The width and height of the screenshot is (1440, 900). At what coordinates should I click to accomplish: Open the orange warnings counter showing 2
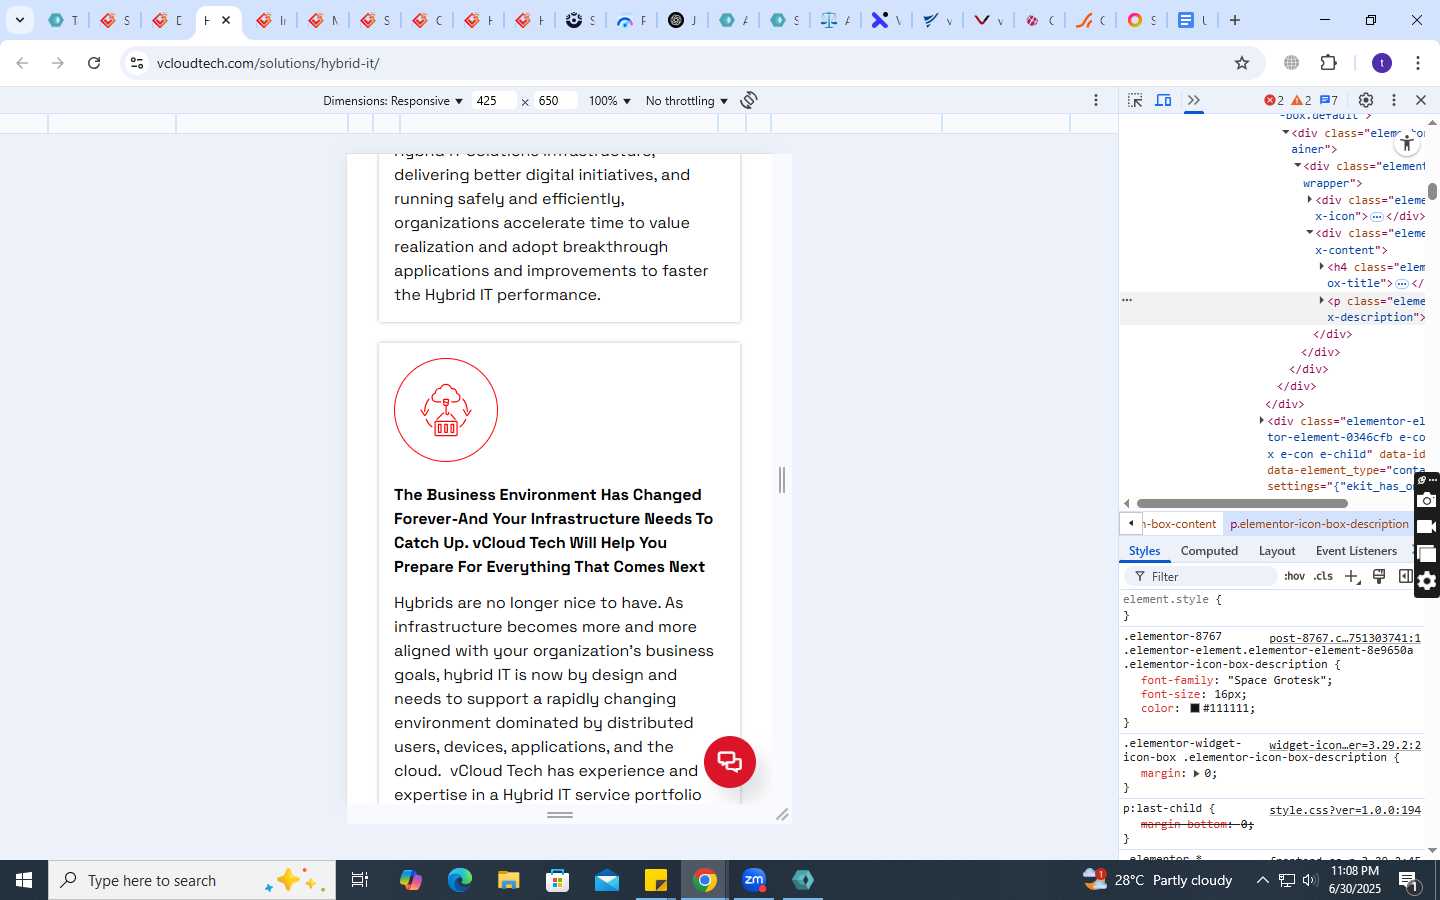click(x=1301, y=100)
